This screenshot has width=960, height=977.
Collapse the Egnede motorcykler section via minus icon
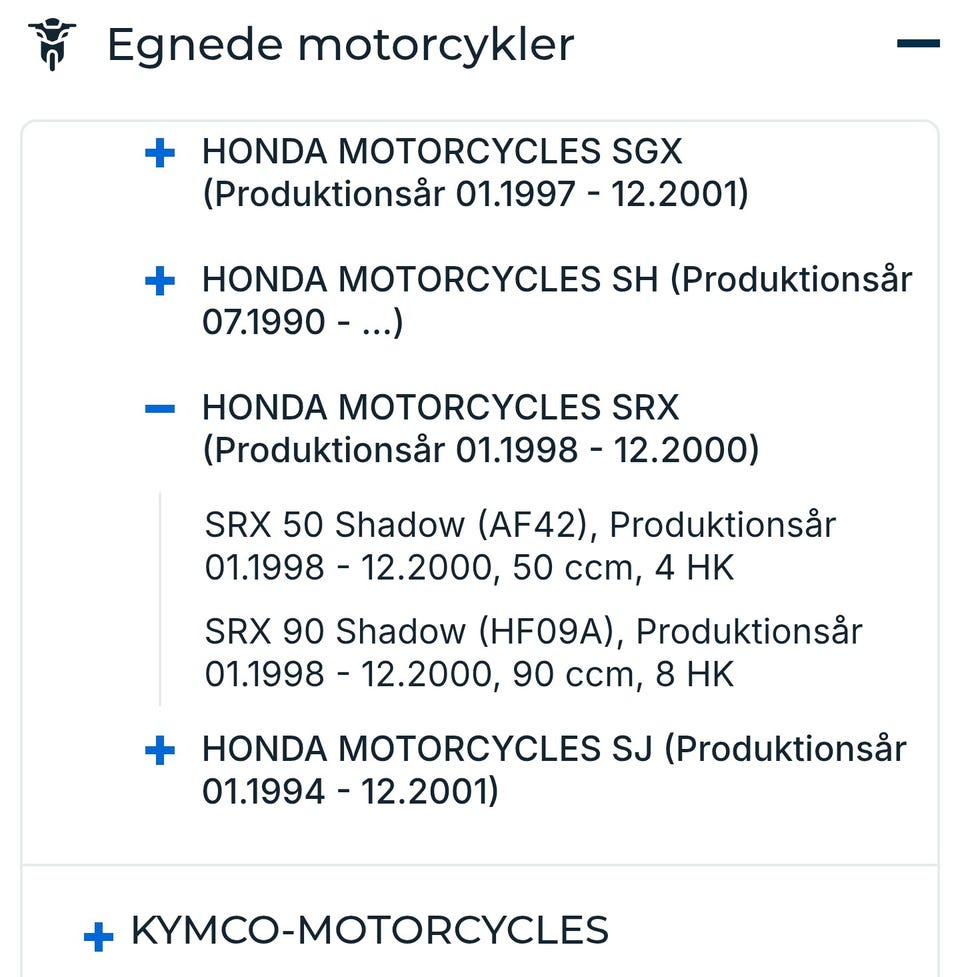[x=917, y=44]
